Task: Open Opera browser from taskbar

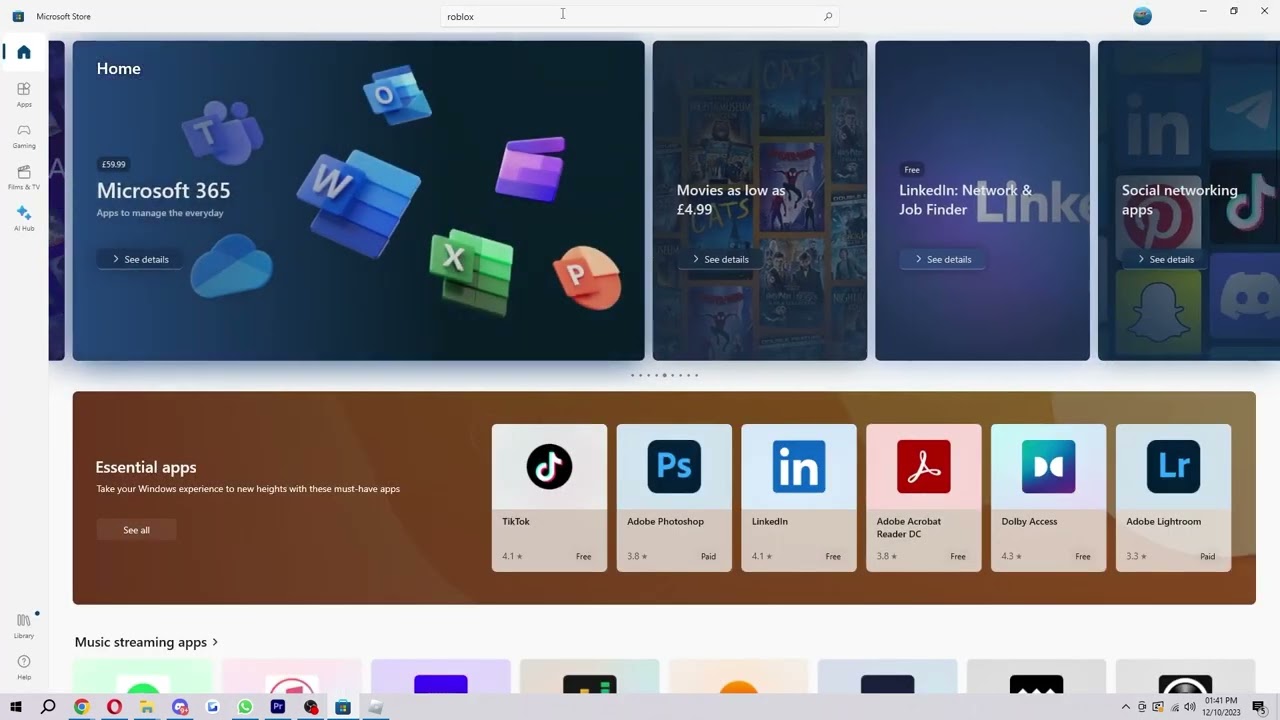Action: tap(114, 707)
